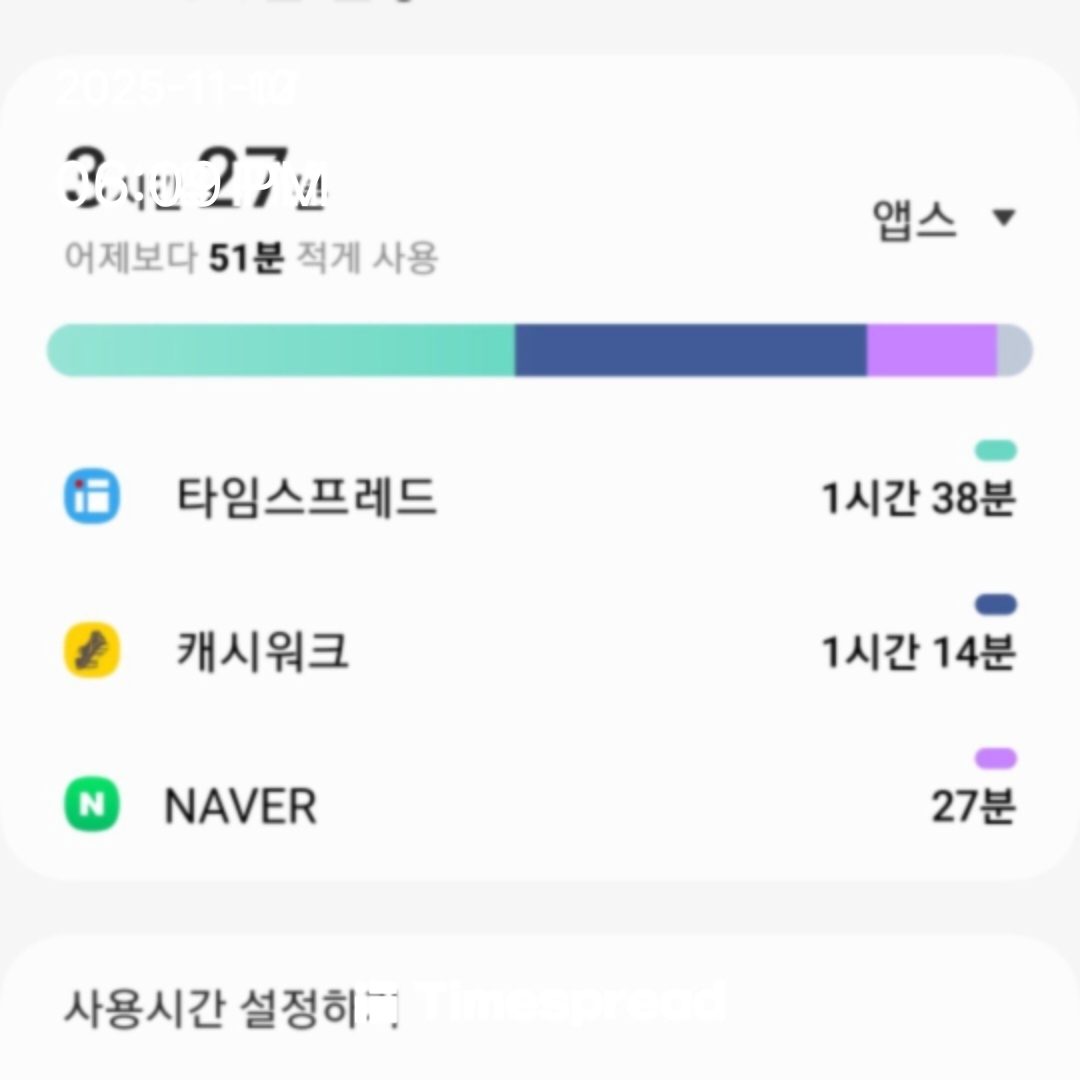Click the purple legend pill above 27분

pos(995,759)
